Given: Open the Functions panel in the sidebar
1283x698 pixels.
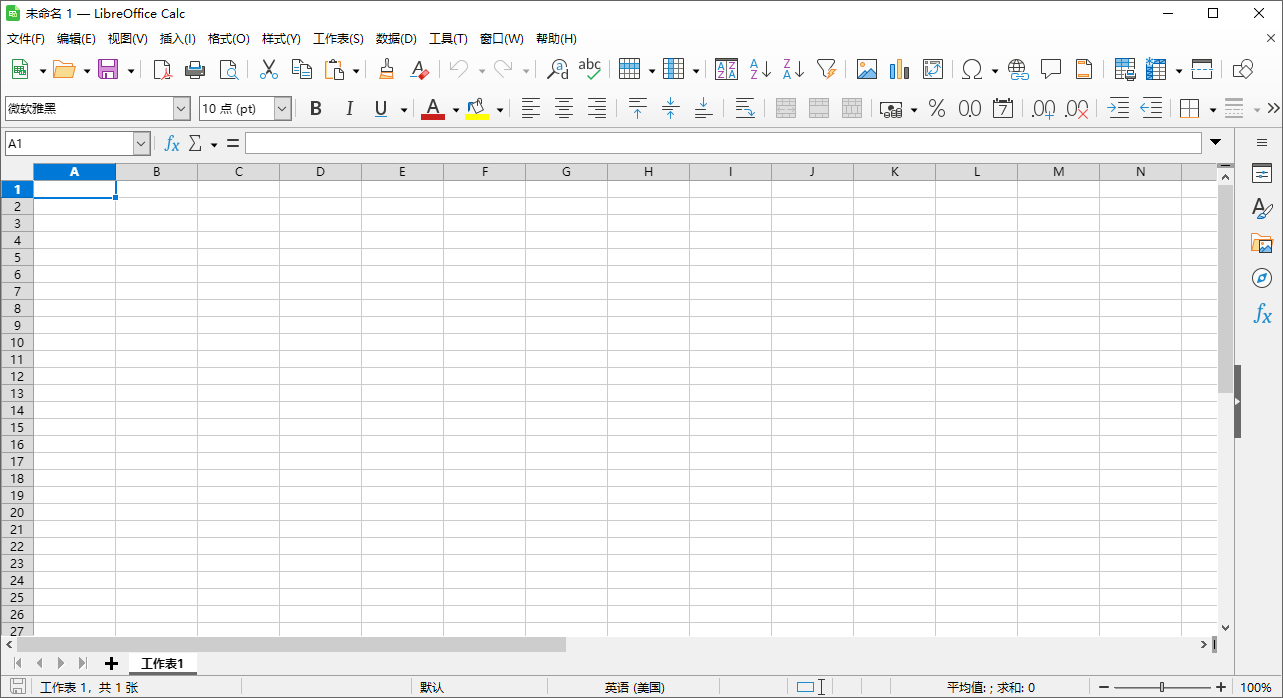Looking at the screenshot, I should pyautogui.click(x=1262, y=315).
